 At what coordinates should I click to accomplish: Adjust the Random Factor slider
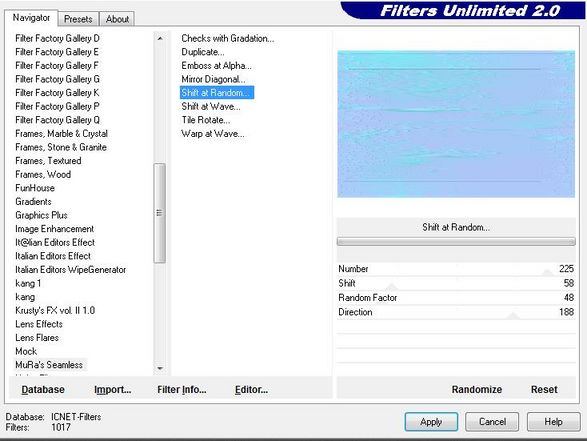click(456, 298)
